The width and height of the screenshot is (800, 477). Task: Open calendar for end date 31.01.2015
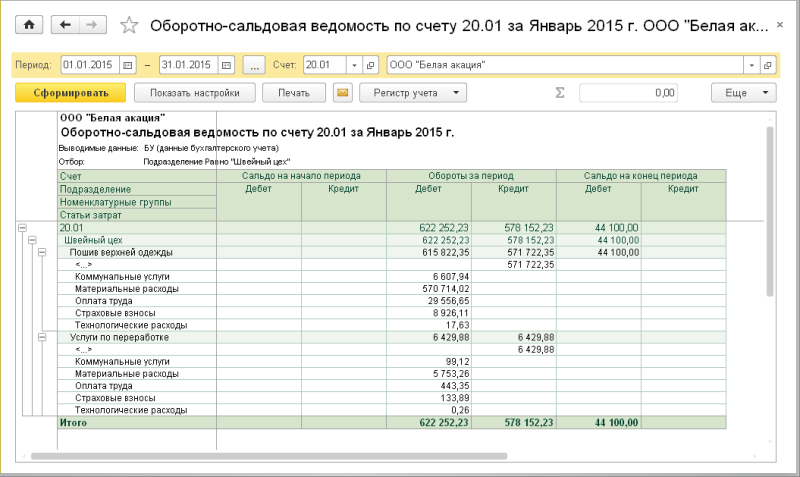tap(226, 65)
